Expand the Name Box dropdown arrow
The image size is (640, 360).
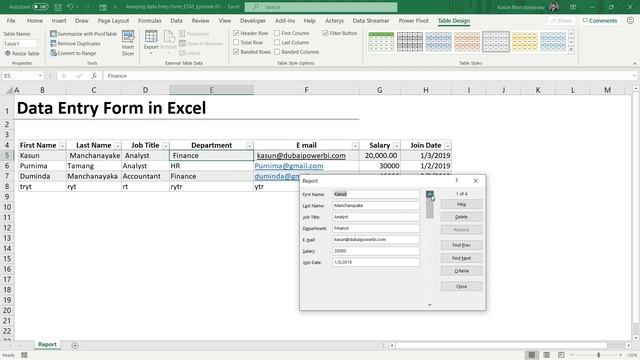40,76
